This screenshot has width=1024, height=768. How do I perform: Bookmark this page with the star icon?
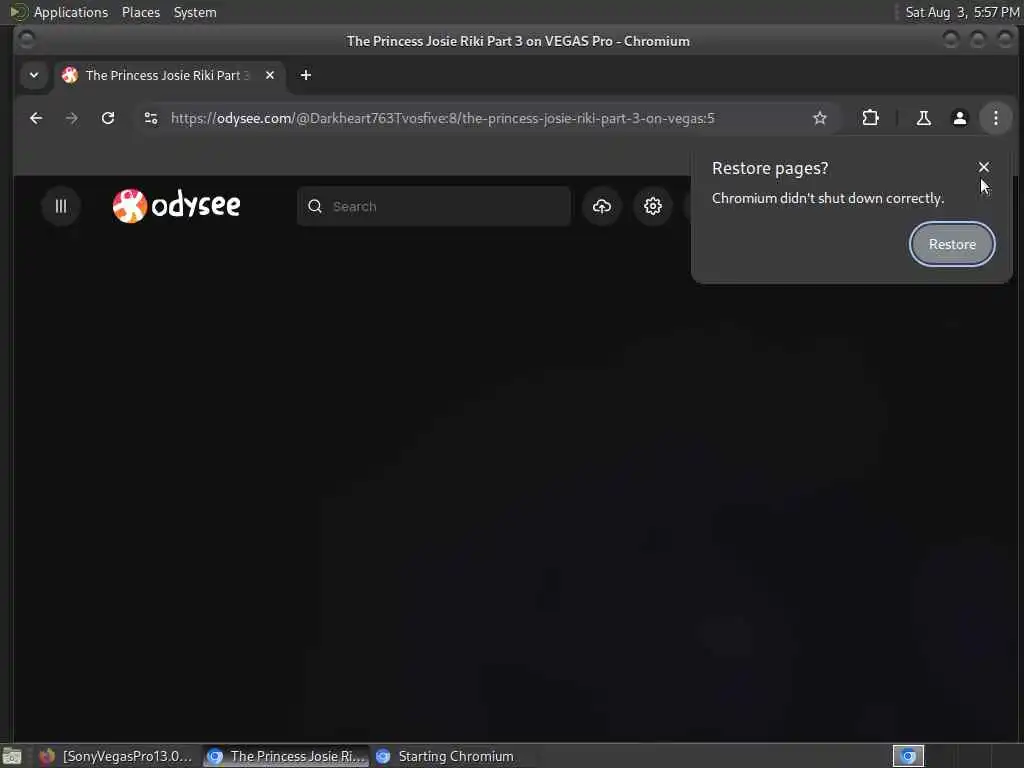820,118
